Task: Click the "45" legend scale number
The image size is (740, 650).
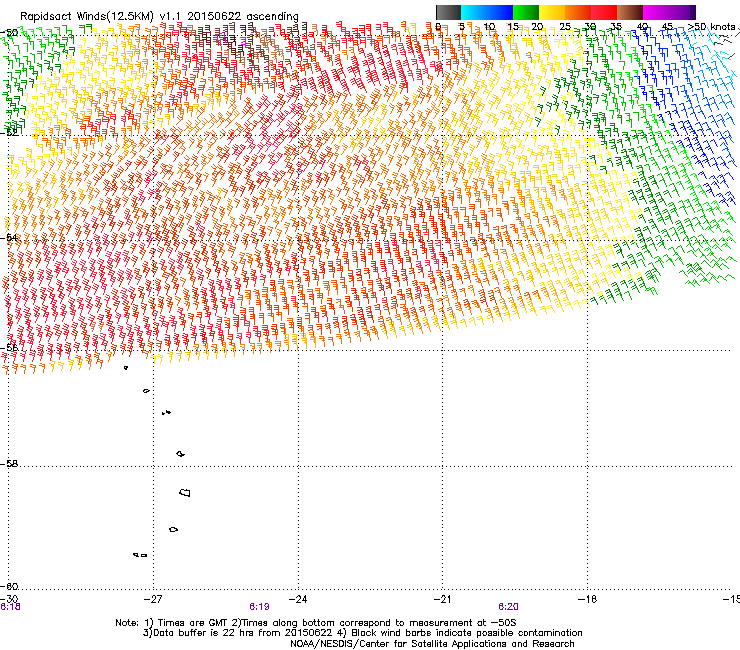Action: pos(667,26)
